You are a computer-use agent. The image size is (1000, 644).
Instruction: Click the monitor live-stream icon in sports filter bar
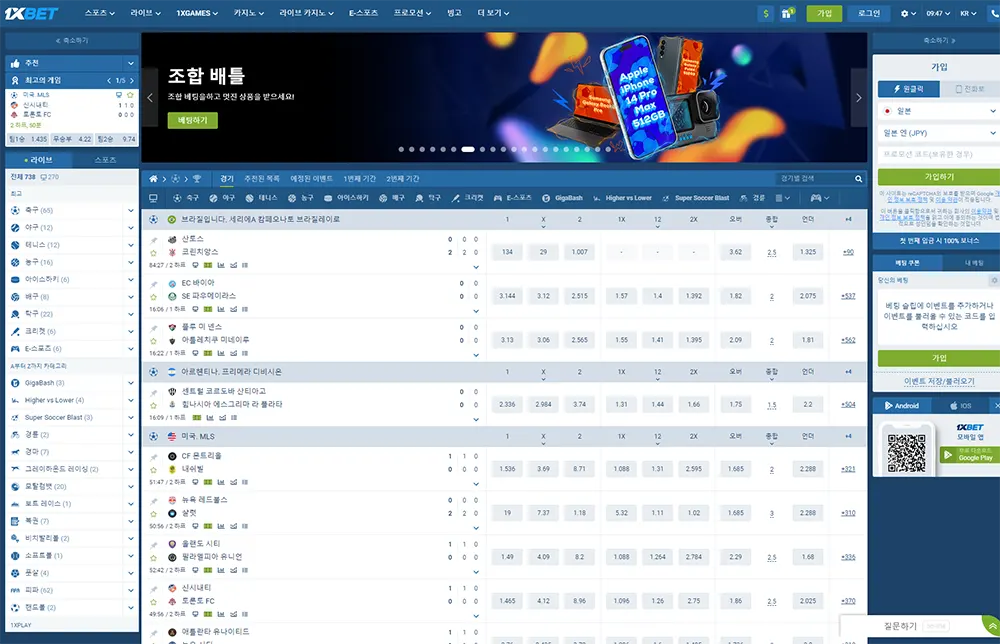pyautogui.click(x=153, y=198)
